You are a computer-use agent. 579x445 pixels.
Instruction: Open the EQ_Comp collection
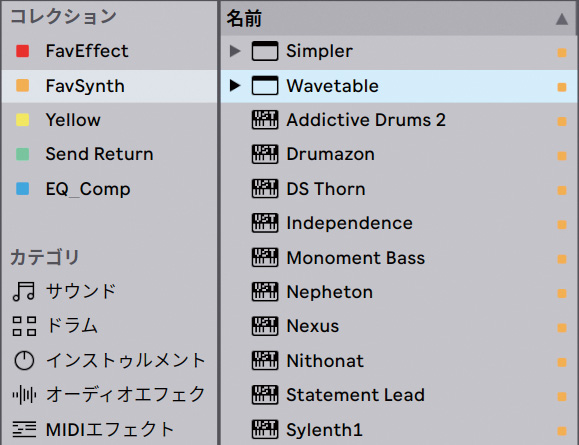click(x=109, y=189)
